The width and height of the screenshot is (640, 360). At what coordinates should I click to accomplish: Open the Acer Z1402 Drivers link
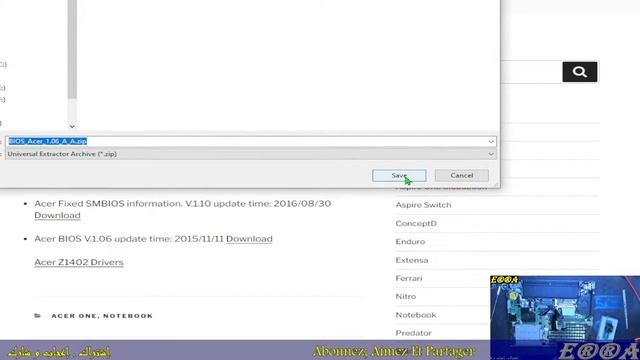(x=79, y=262)
